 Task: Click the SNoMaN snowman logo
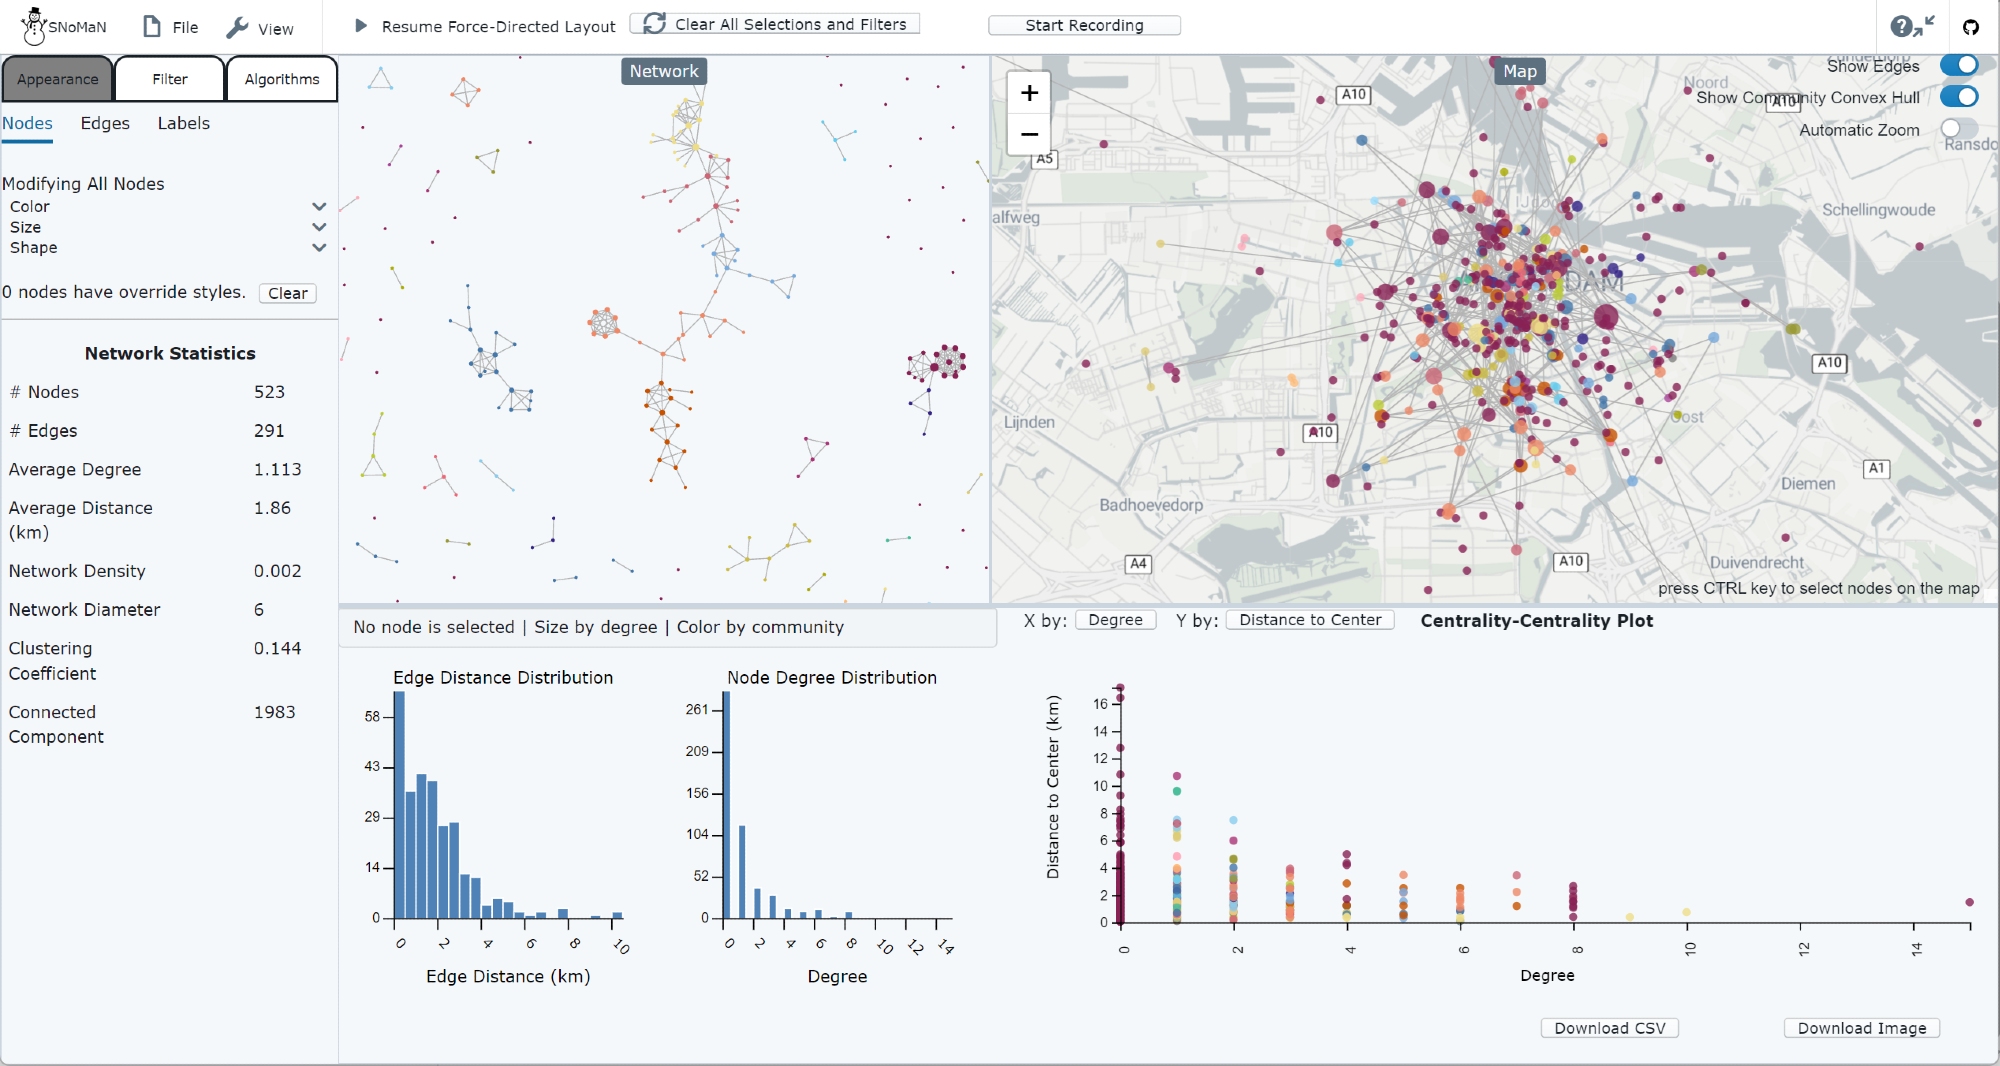34,26
